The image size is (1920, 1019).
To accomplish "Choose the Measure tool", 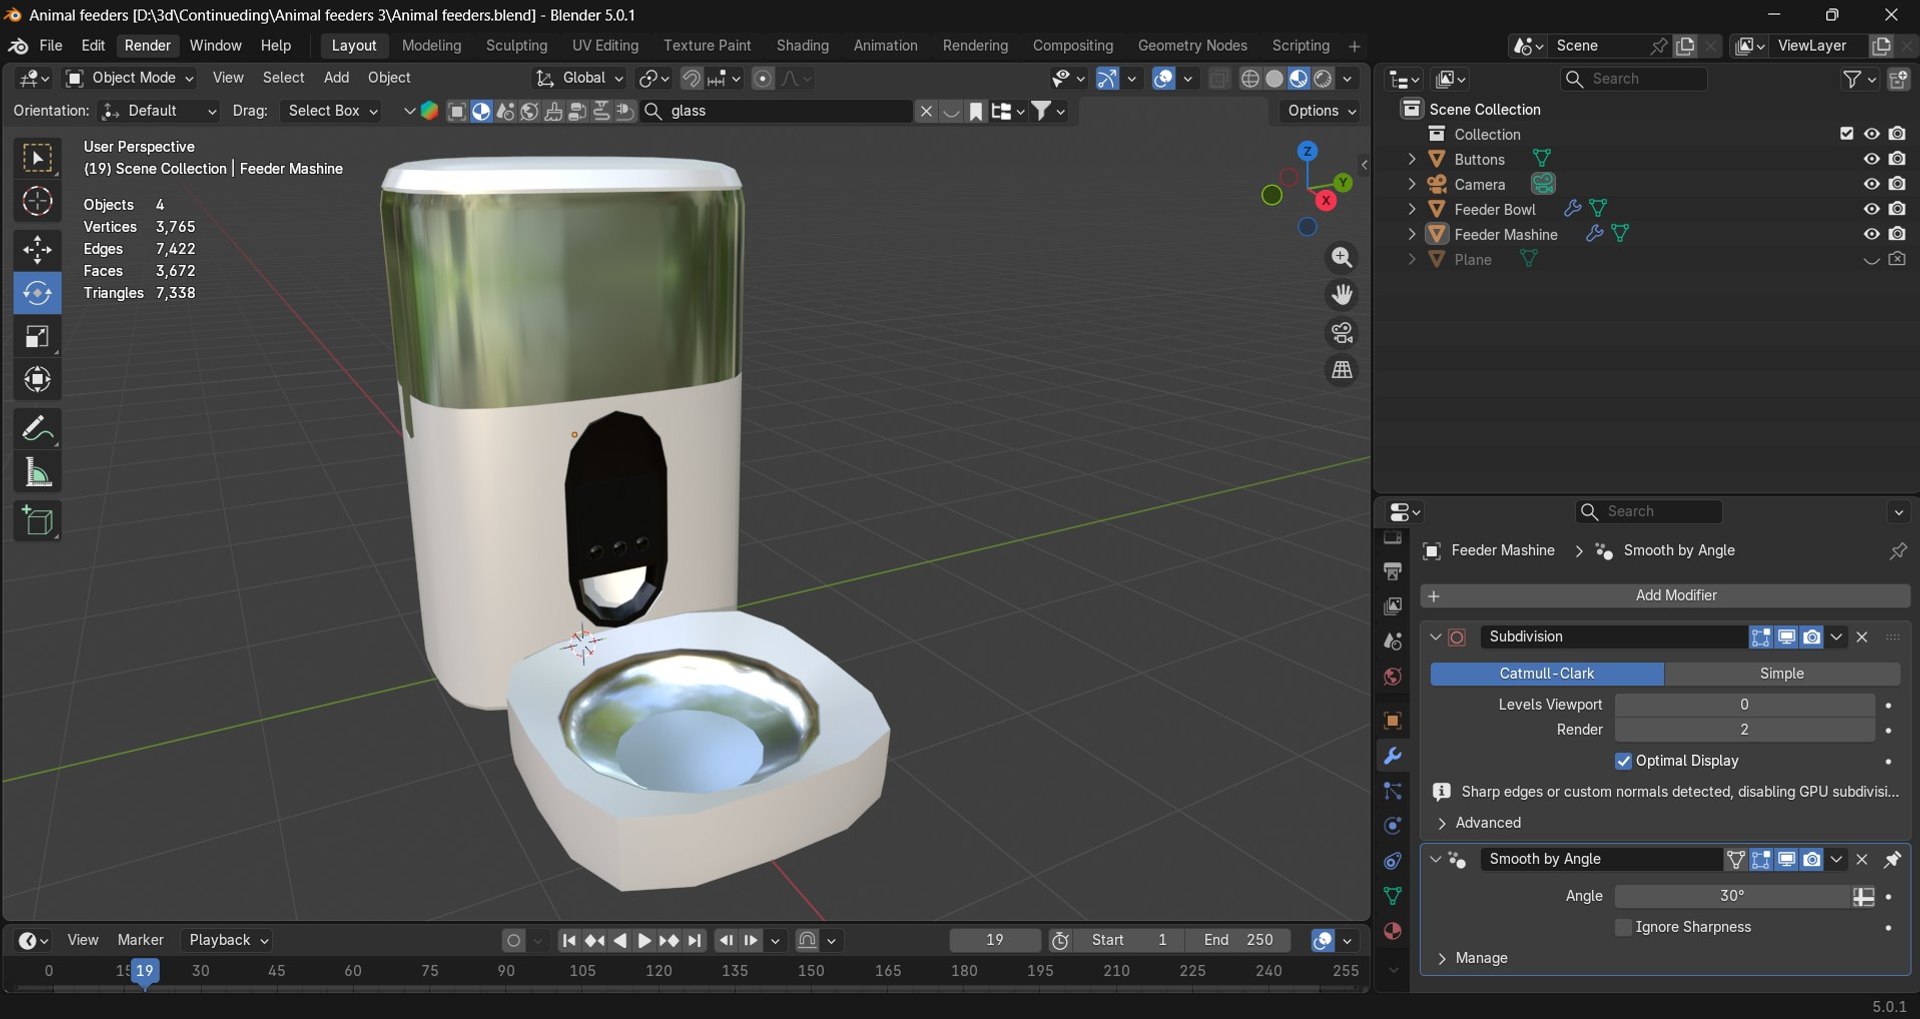I will click(x=37, y=472).
